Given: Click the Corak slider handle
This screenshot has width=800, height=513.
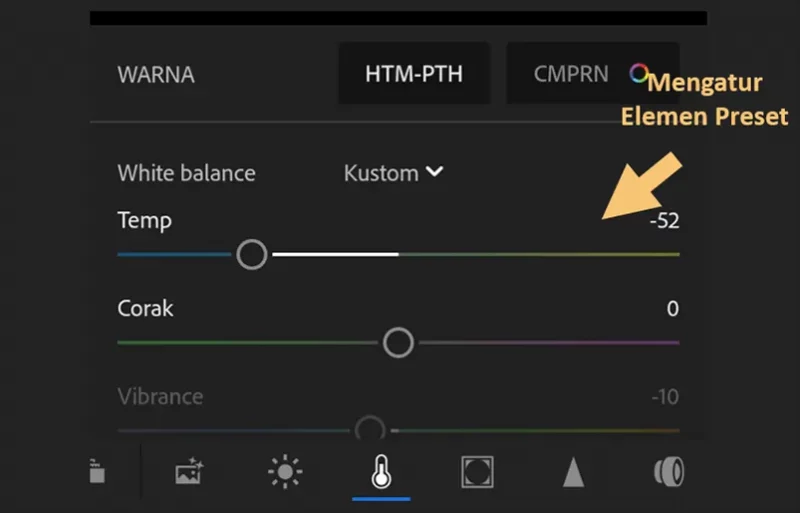Looking at the screenshot, I should point(398,343).
